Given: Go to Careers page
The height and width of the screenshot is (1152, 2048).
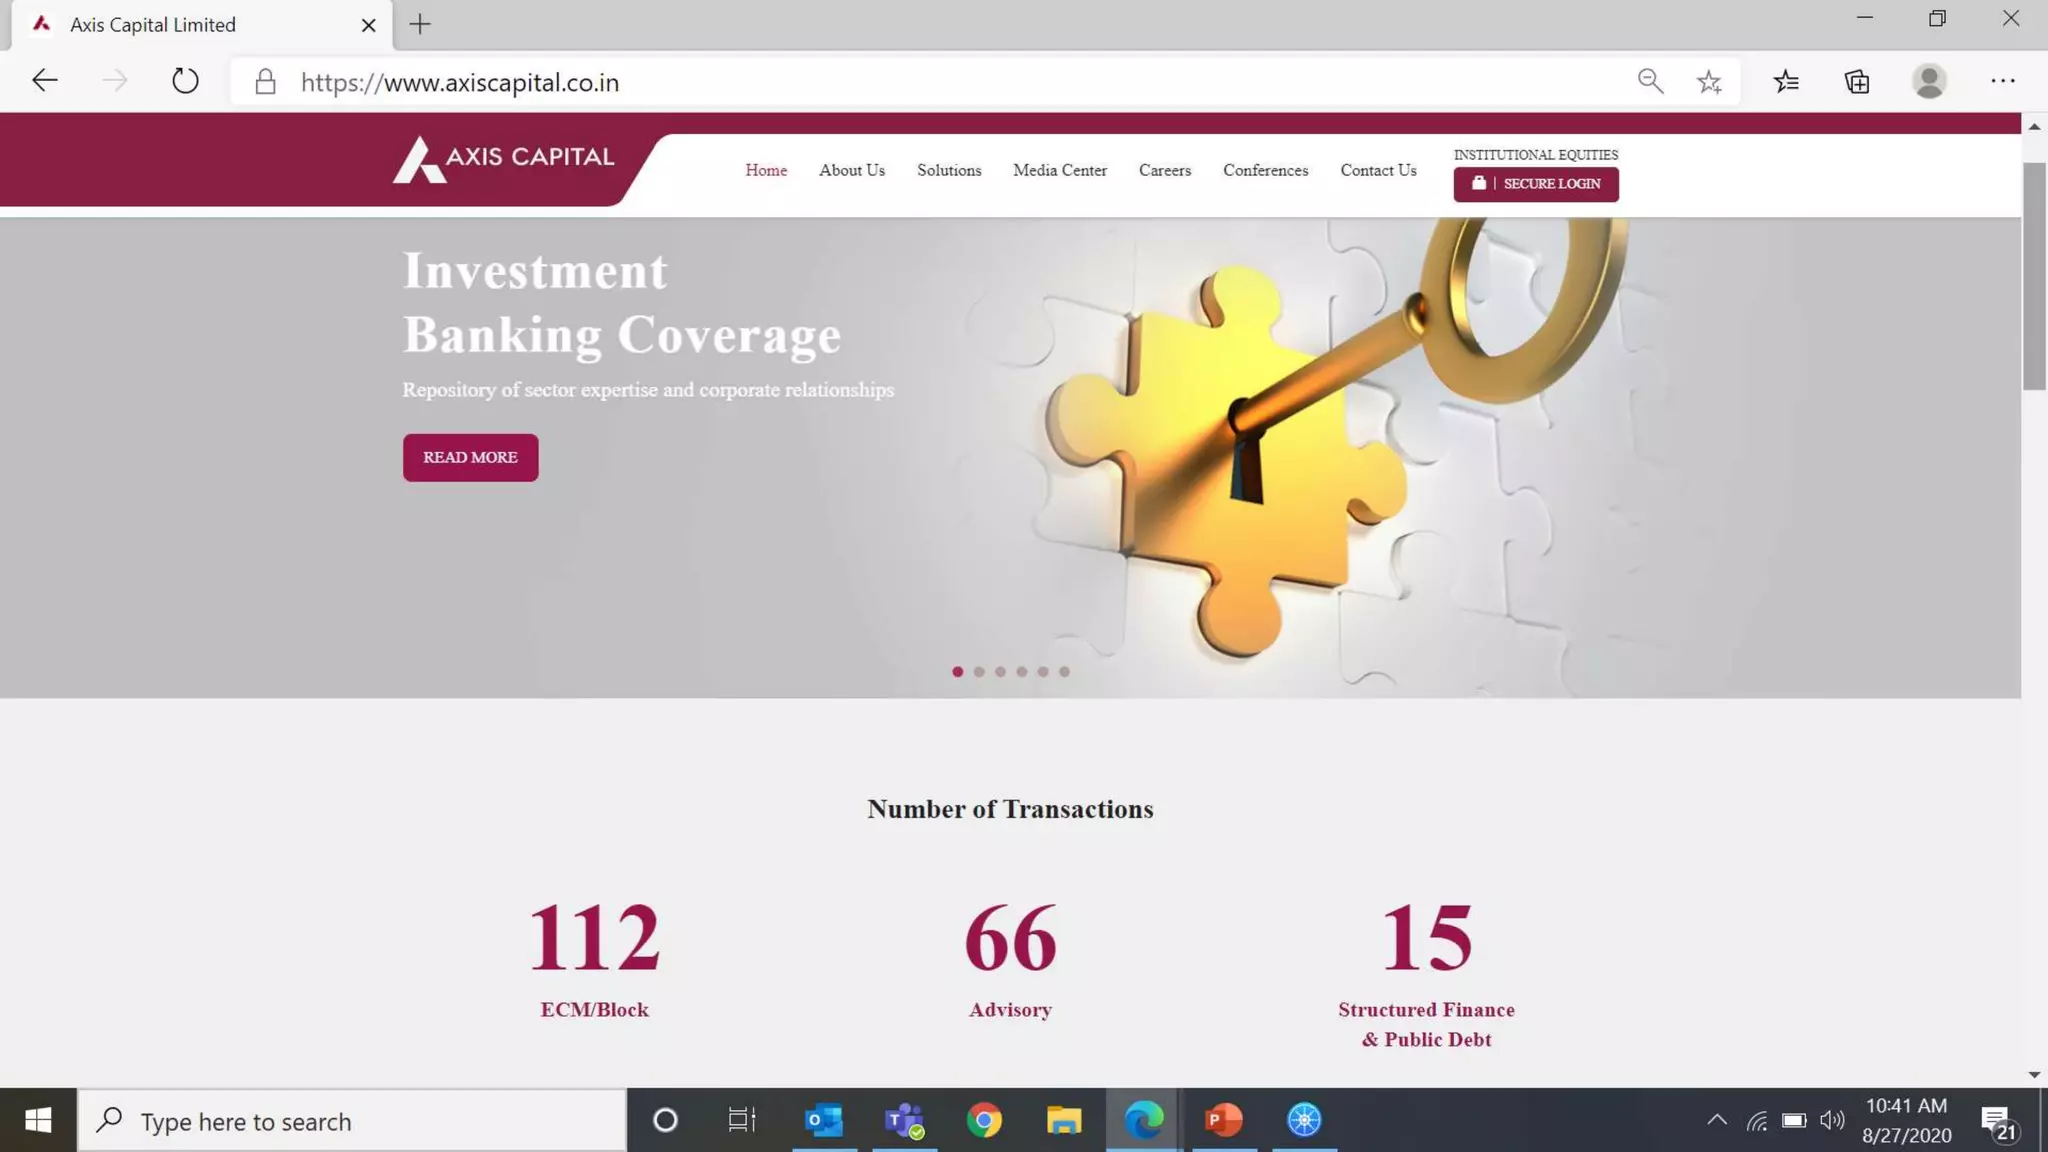Looking at the screenshot, I should (1165, 170).
